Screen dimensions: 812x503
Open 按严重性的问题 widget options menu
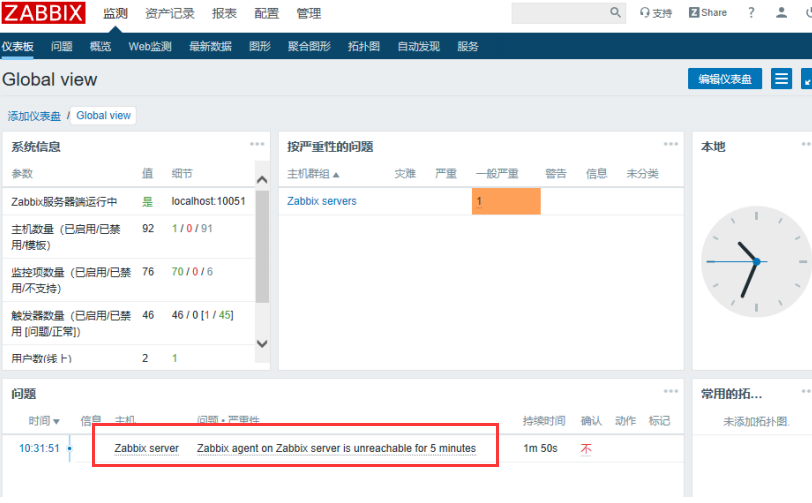click(x=671, y=144)
